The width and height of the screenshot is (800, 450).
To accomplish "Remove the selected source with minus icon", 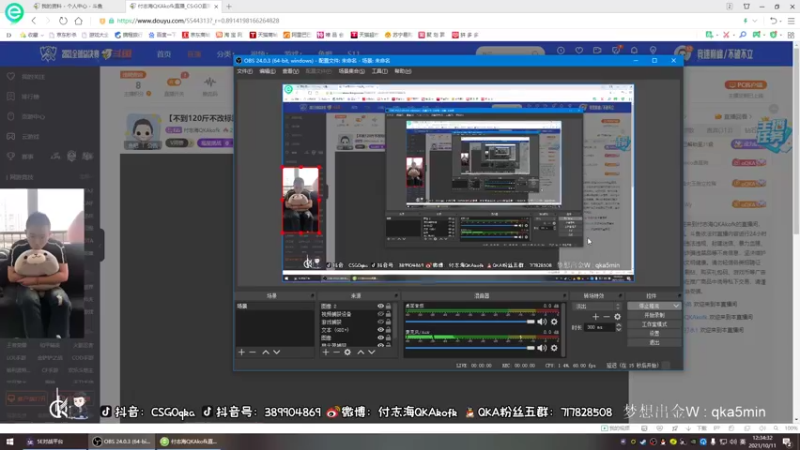I will [x=336, y=352].
